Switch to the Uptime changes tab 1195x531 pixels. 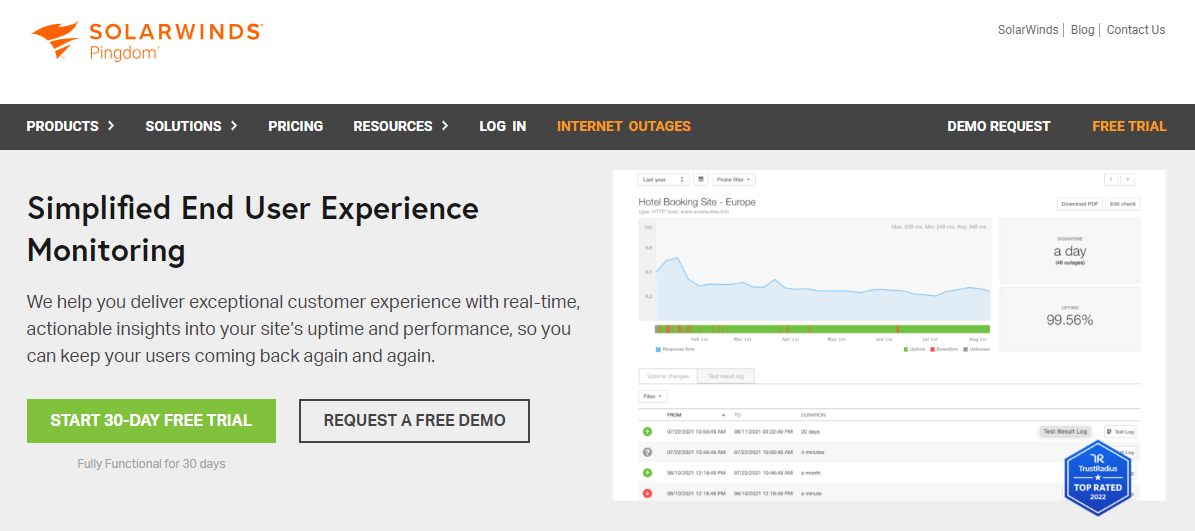pyautogui.click(x=668, y=376)
